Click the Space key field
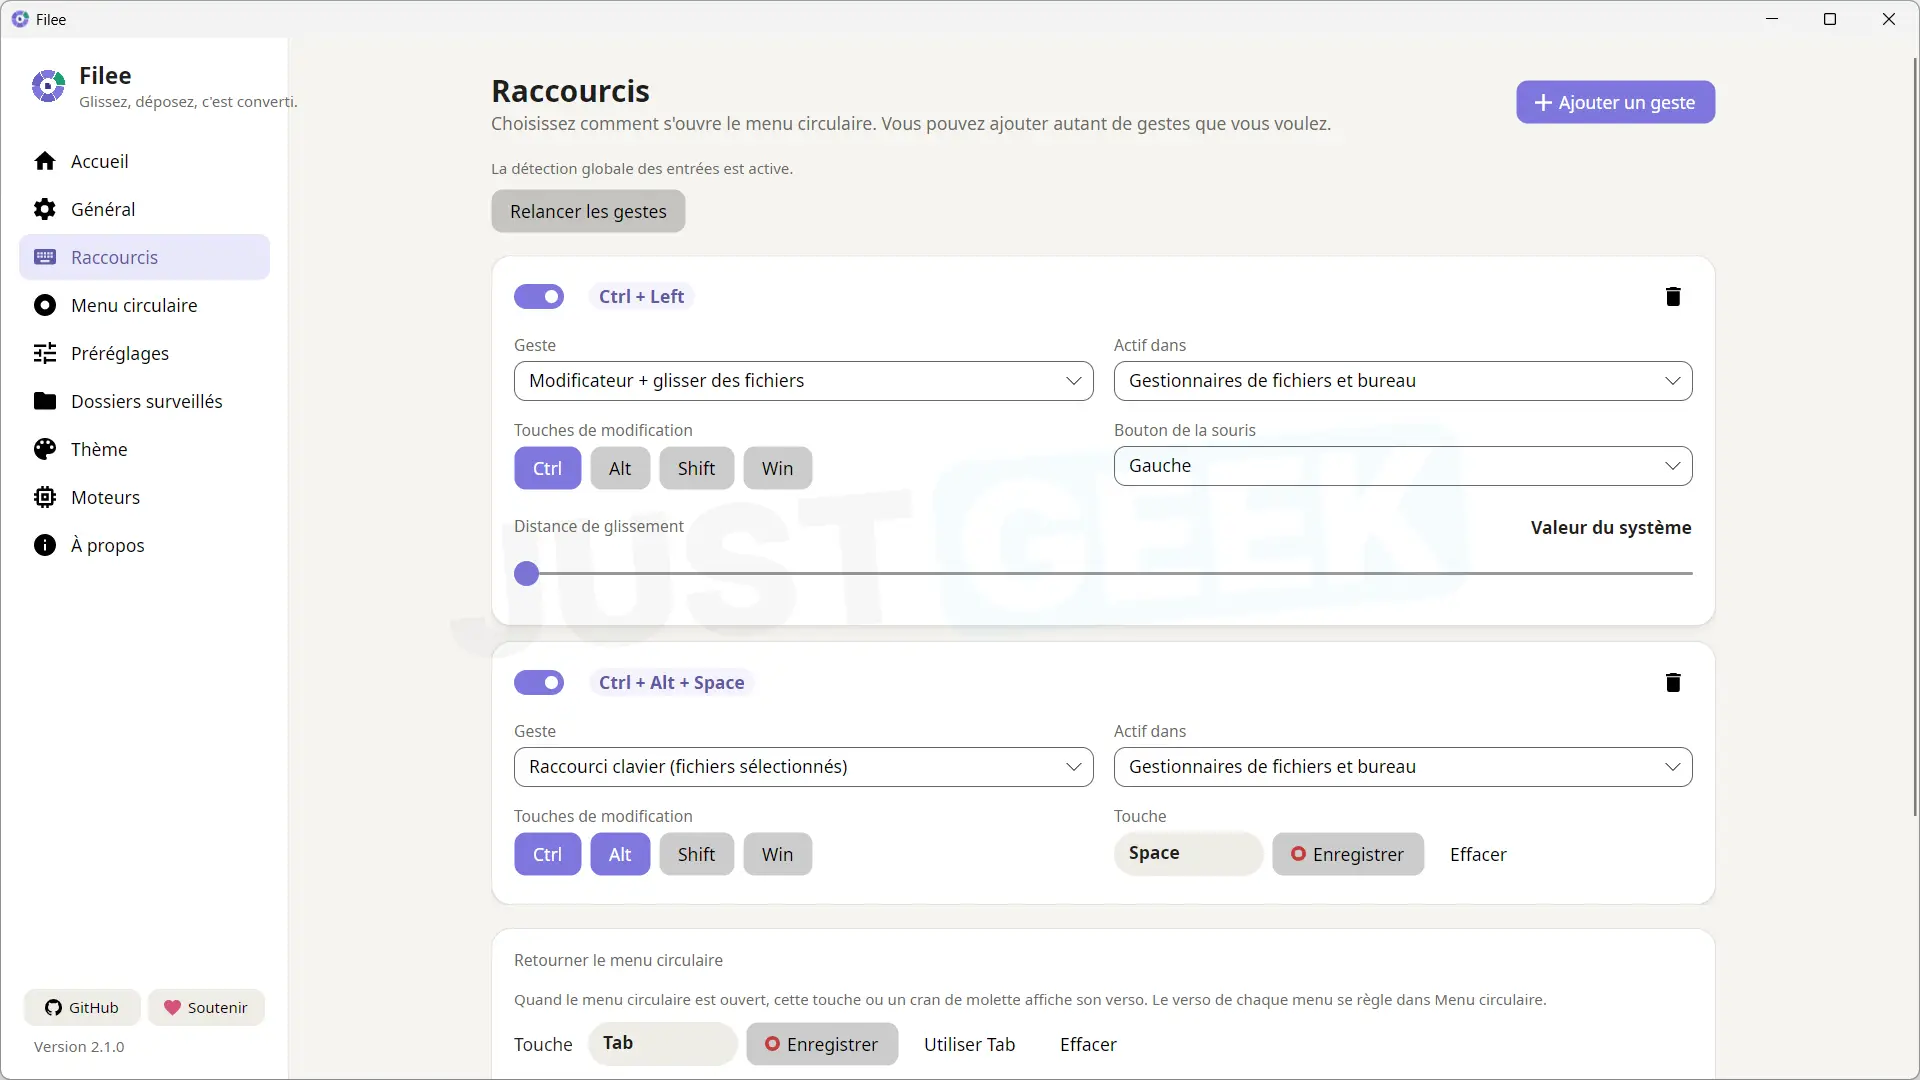The height and width of the screenshot is (1080, 1920). (1188, 853)
